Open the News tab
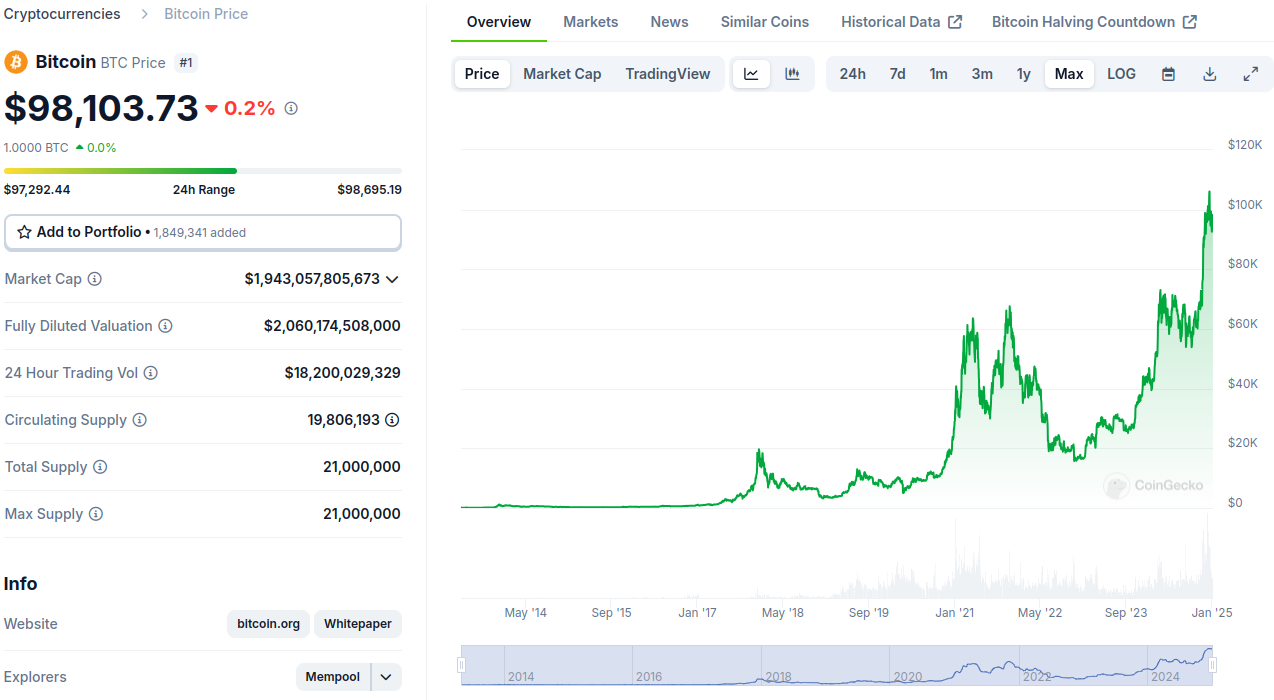 (x=668, y=21)
